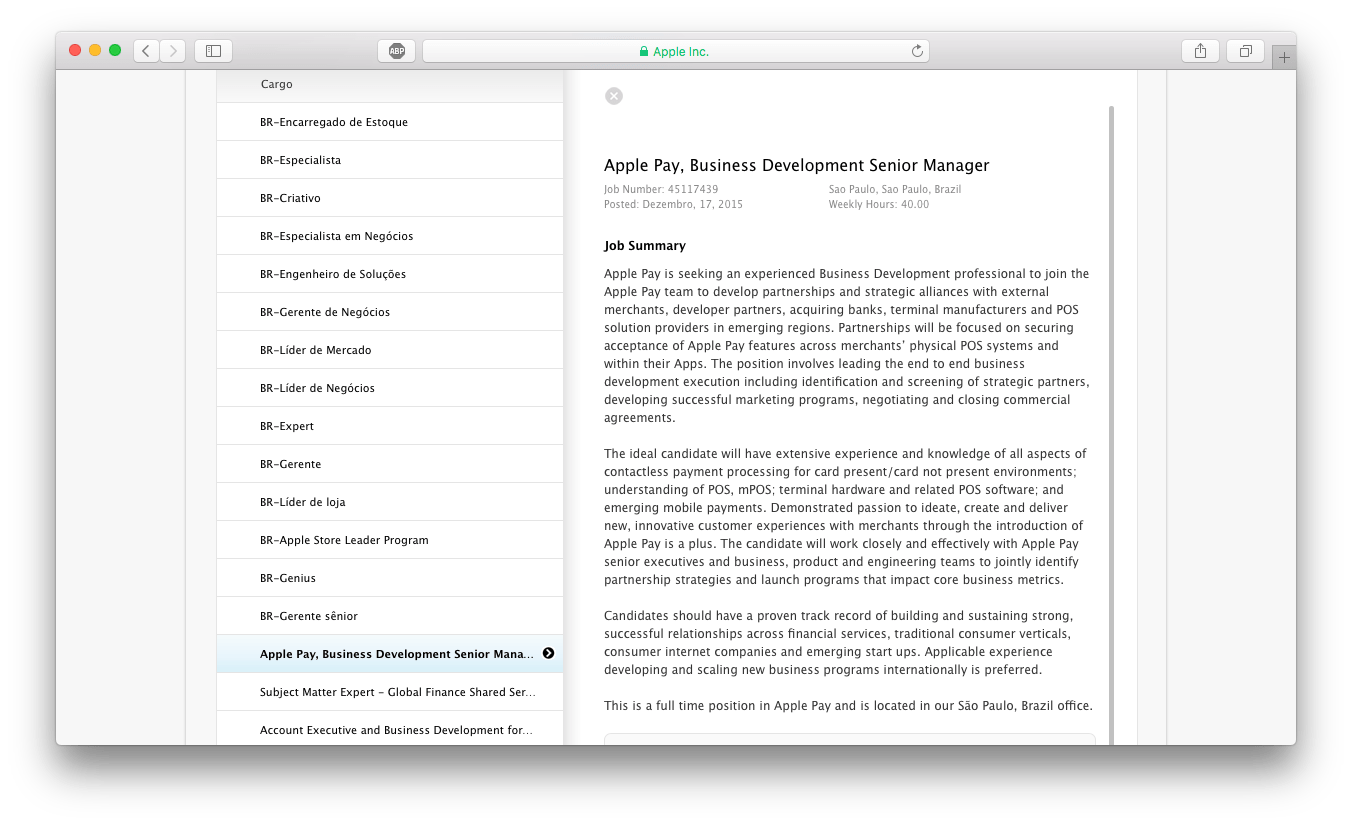Toggle the Safari sidebar button
Screen dimensions: 1352x825
click(213, 51)
